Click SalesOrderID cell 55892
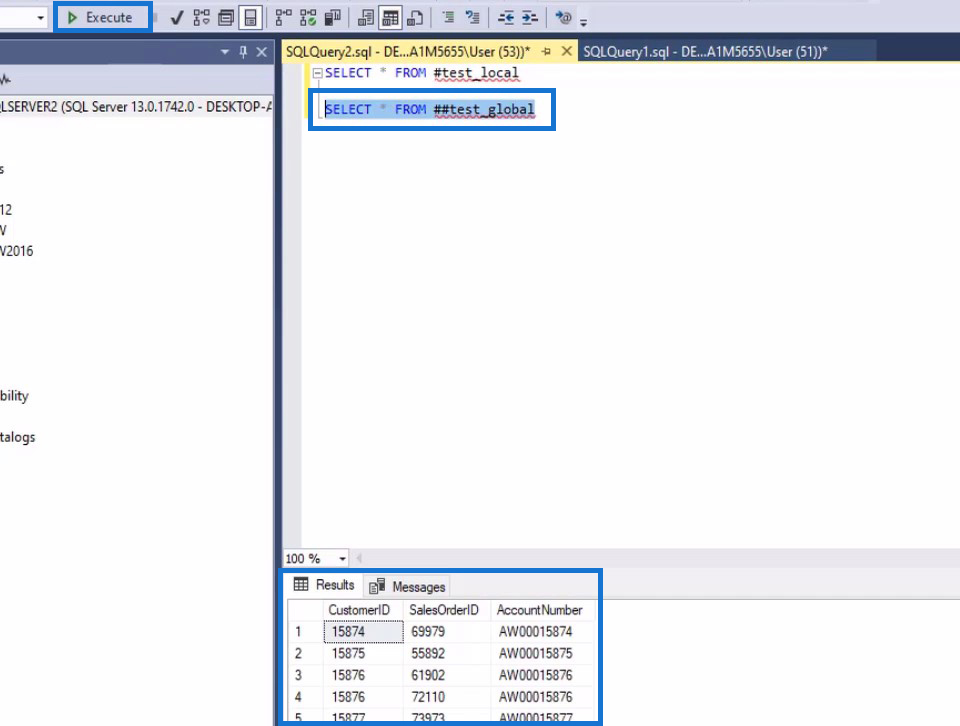Screen dimensions: 960x726 (x=446, y=653)
